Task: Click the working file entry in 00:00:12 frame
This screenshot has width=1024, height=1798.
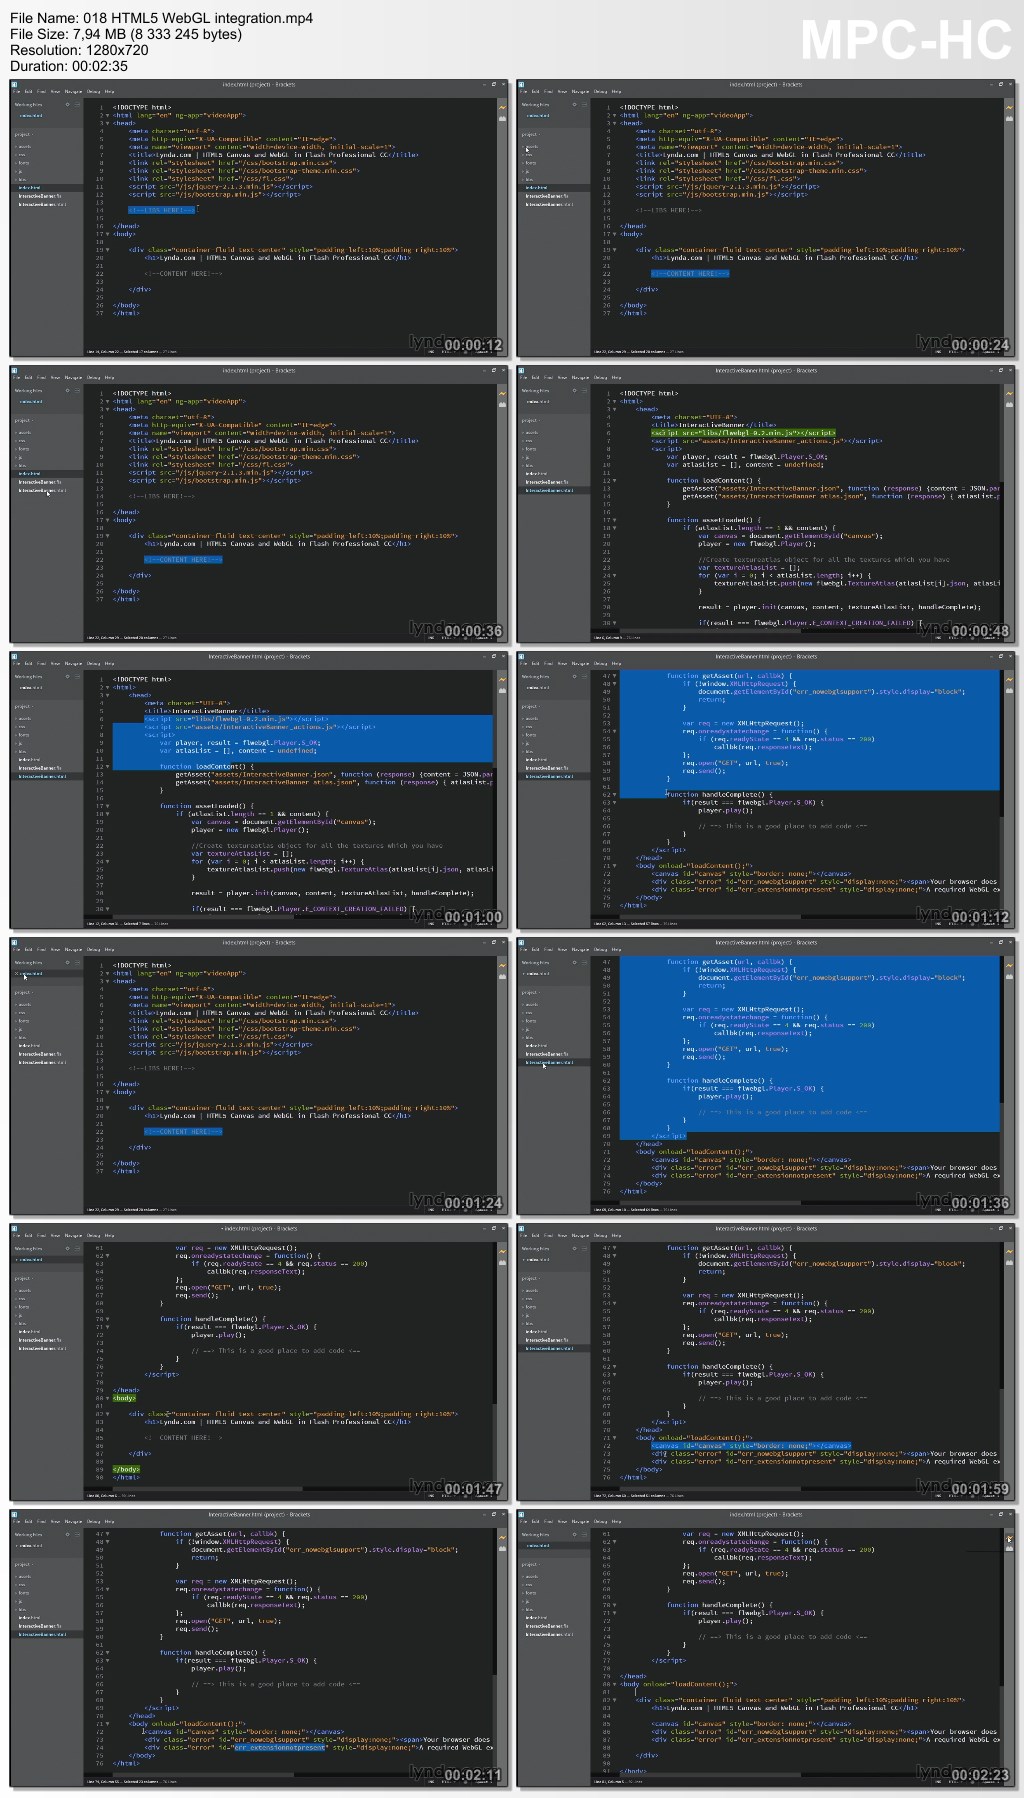Action: point(31,115)
